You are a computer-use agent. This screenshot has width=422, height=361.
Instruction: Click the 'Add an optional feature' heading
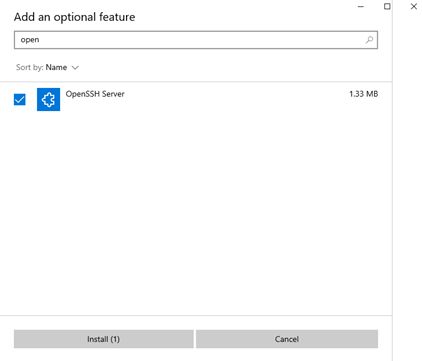[75, 17]
